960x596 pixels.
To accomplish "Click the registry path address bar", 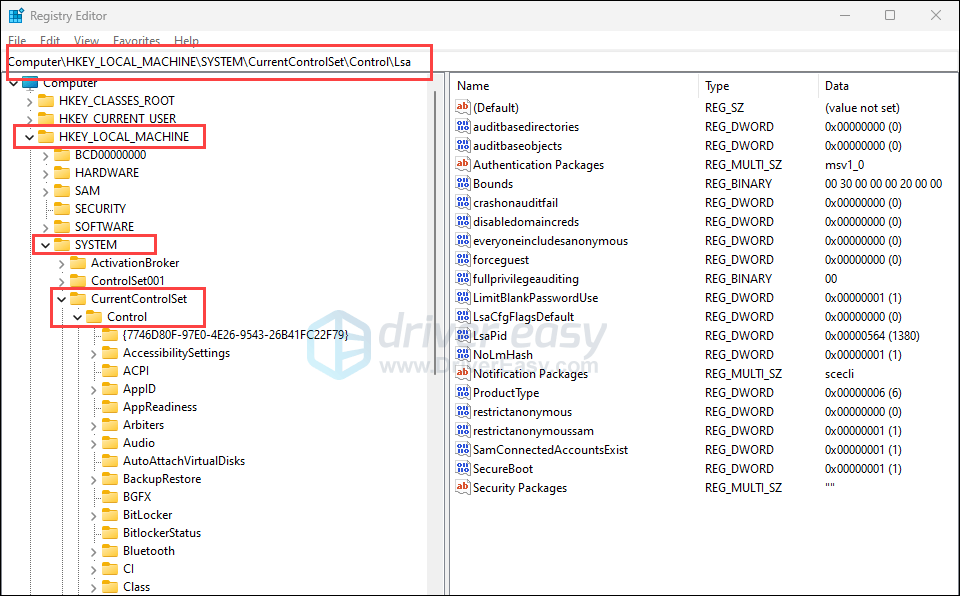I will tap(220, 62).
